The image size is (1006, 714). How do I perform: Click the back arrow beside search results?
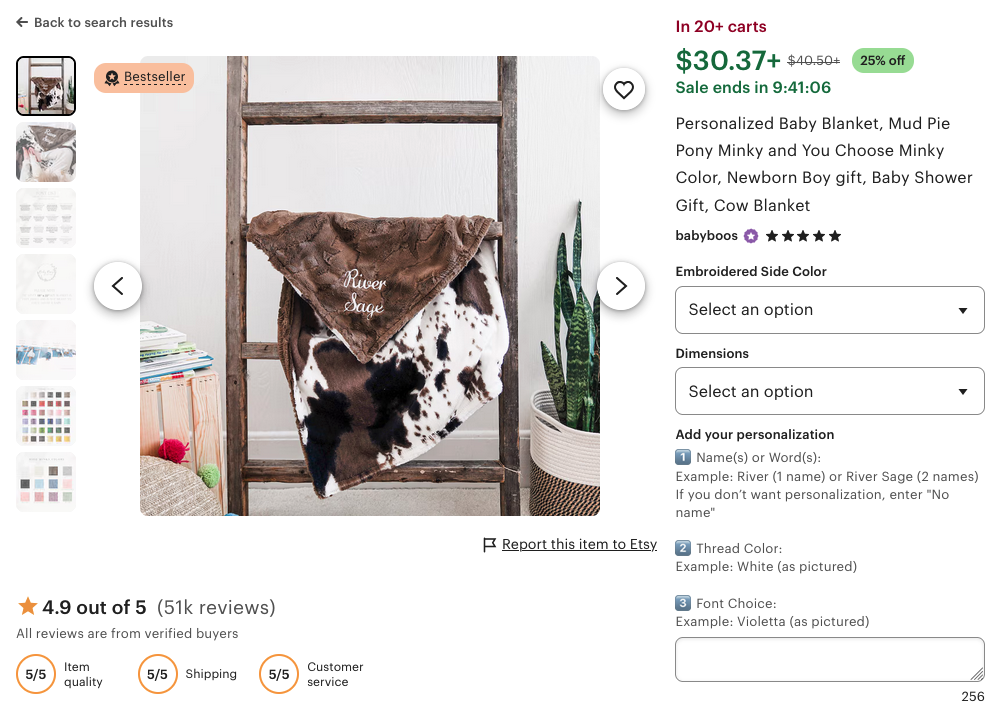(20, 22)
